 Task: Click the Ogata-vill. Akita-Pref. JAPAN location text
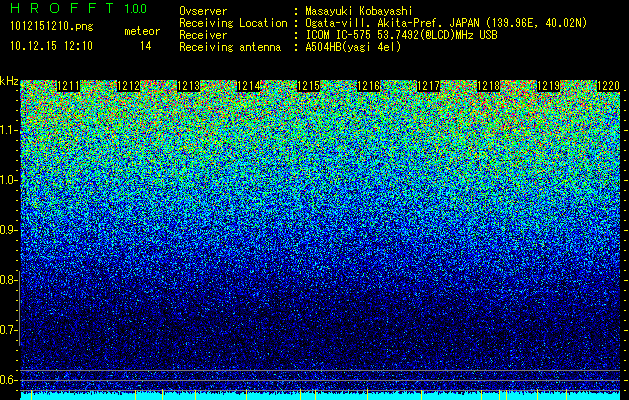446,23
